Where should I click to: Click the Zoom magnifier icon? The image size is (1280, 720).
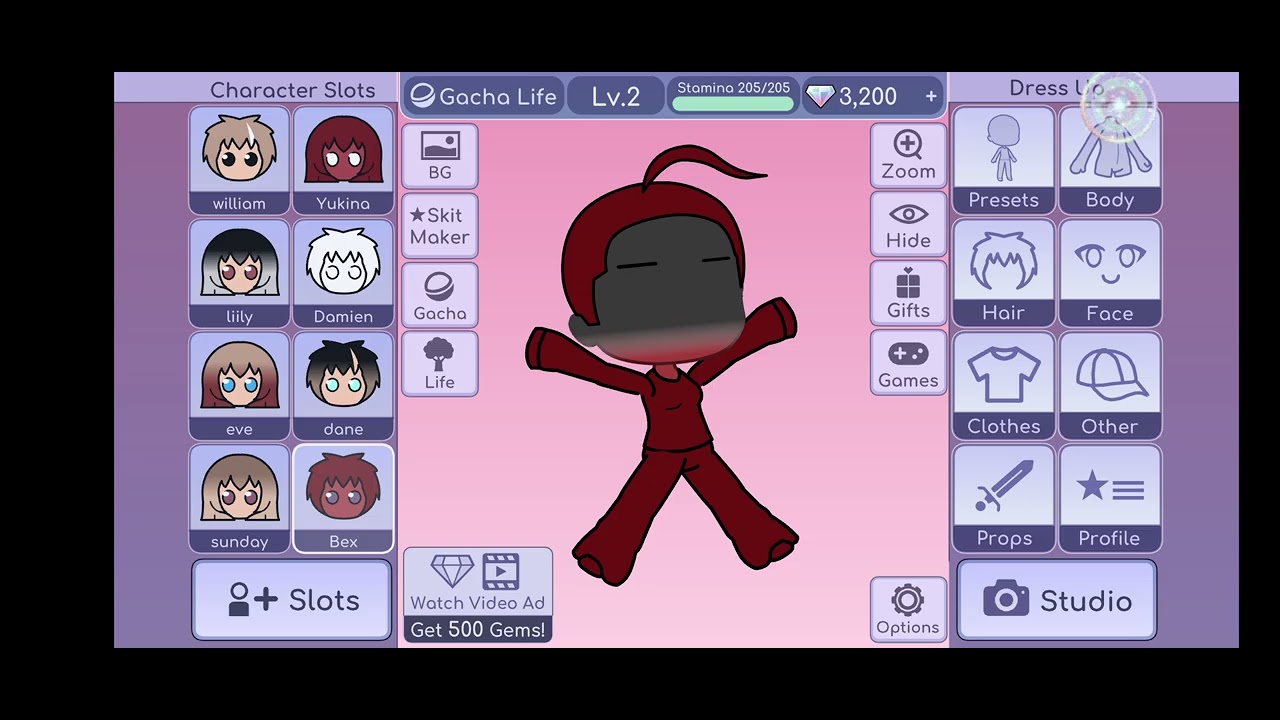tap(908, 156)
